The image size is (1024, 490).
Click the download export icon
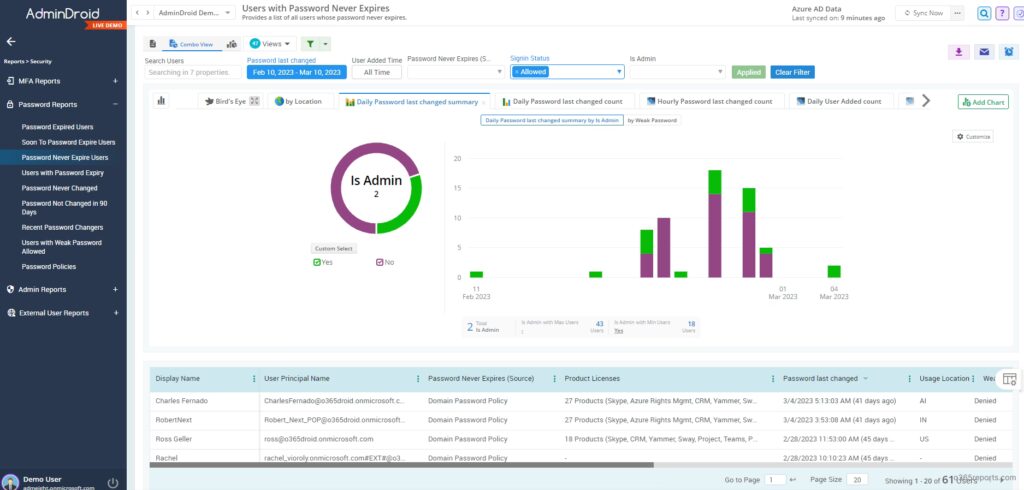pos(959,52)
